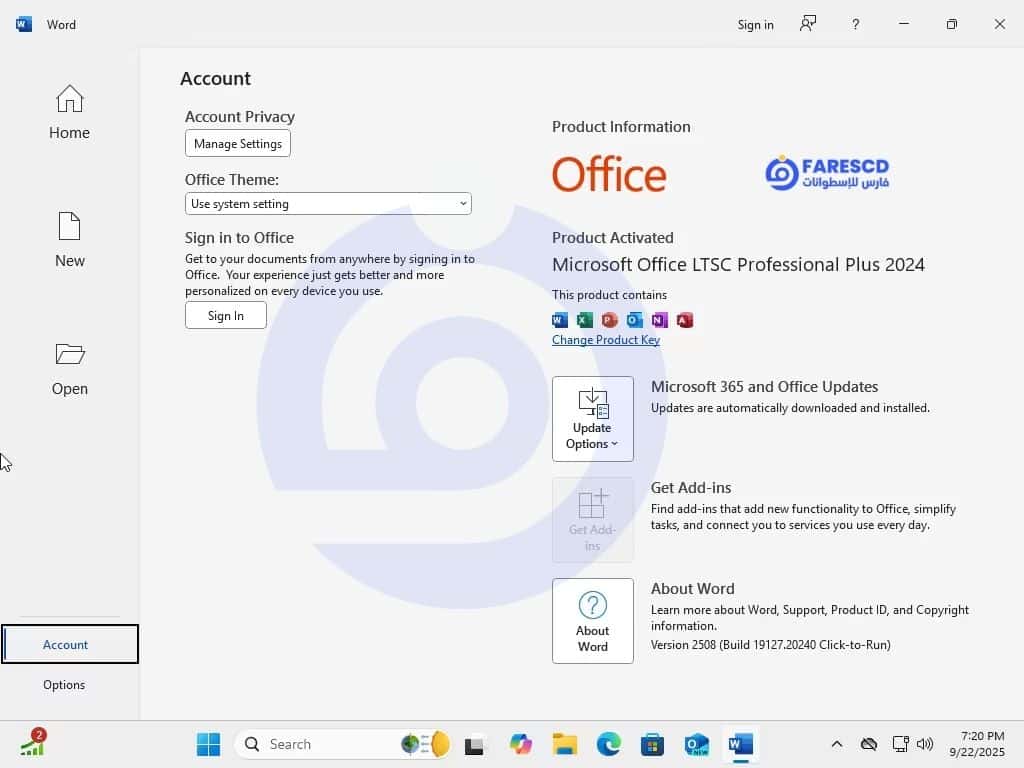Screen dimensions: 1024x768
Task: Click the Help question mark icon
Action: [855, 24]
